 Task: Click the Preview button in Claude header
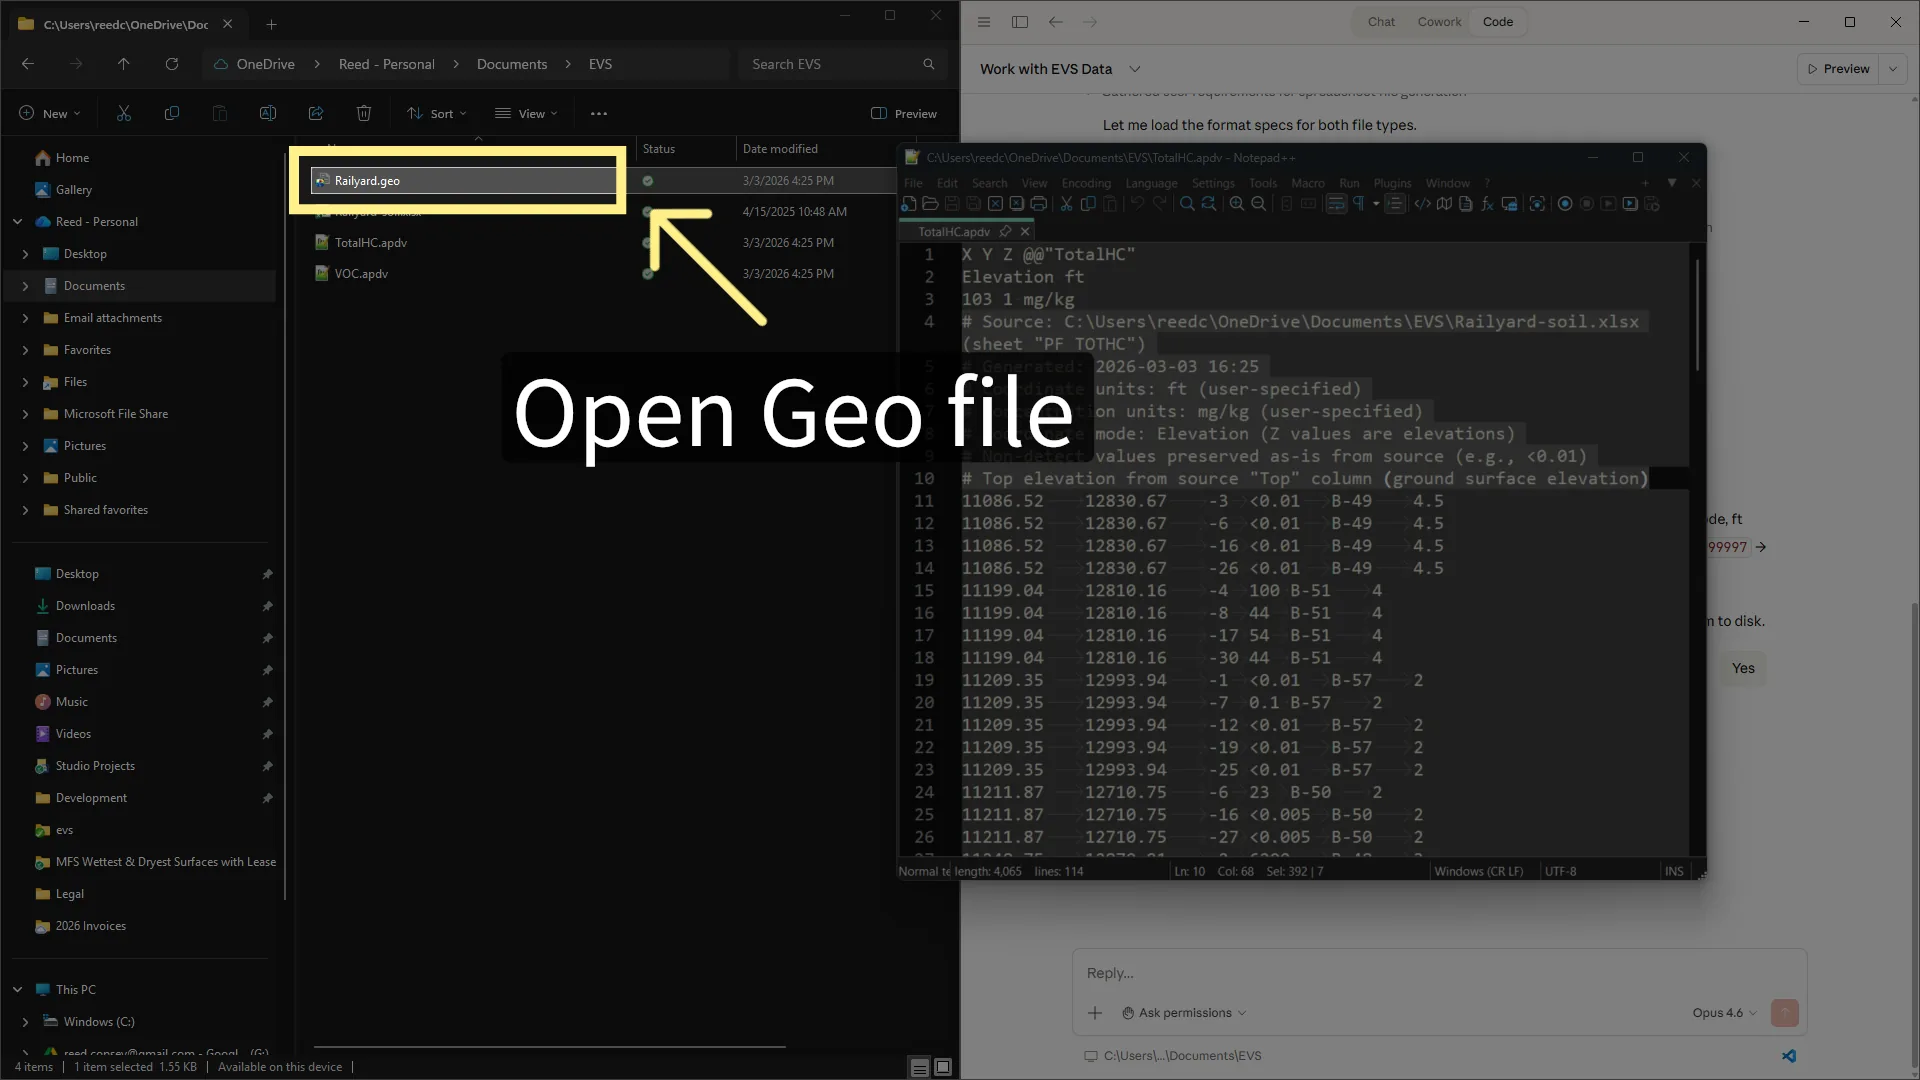point(1838,69)
